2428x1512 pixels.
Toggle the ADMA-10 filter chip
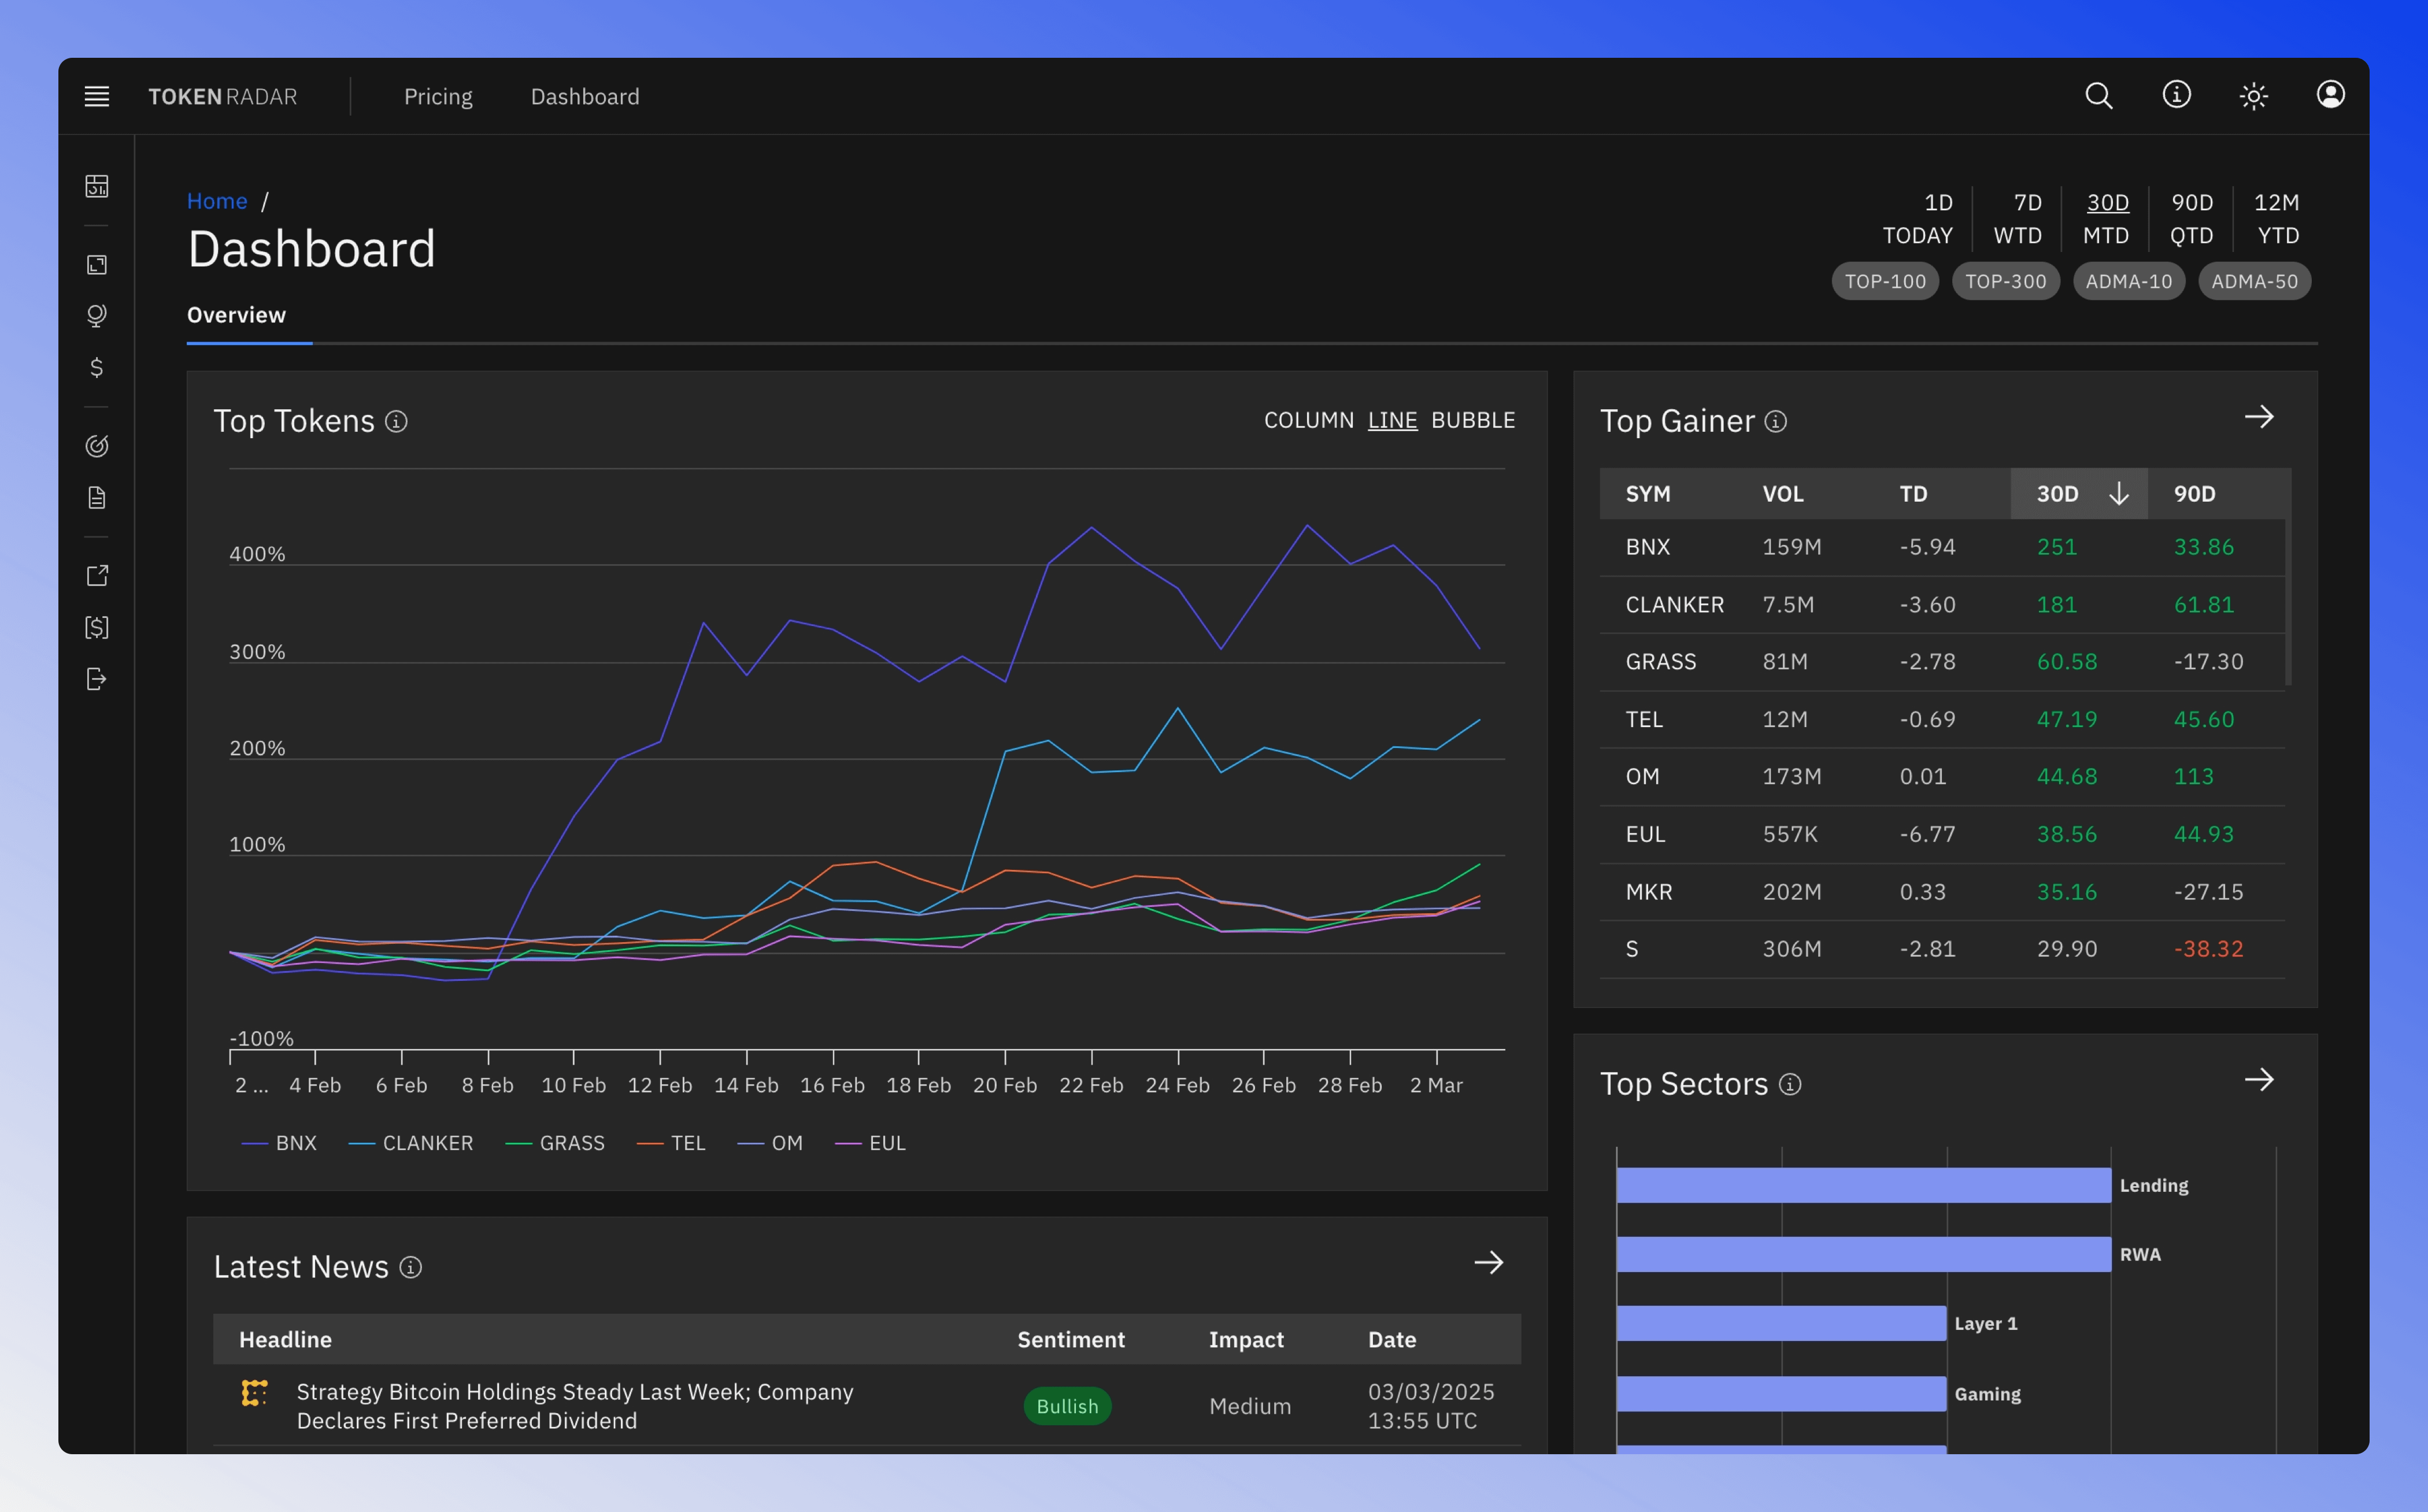tap(2128, 281)
